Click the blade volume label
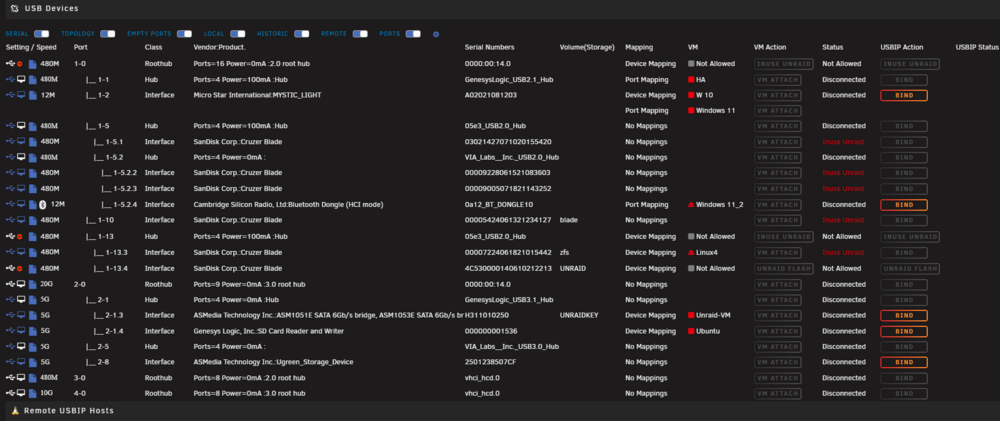Viewport: 1000px width, 421px height. [568, 220]
